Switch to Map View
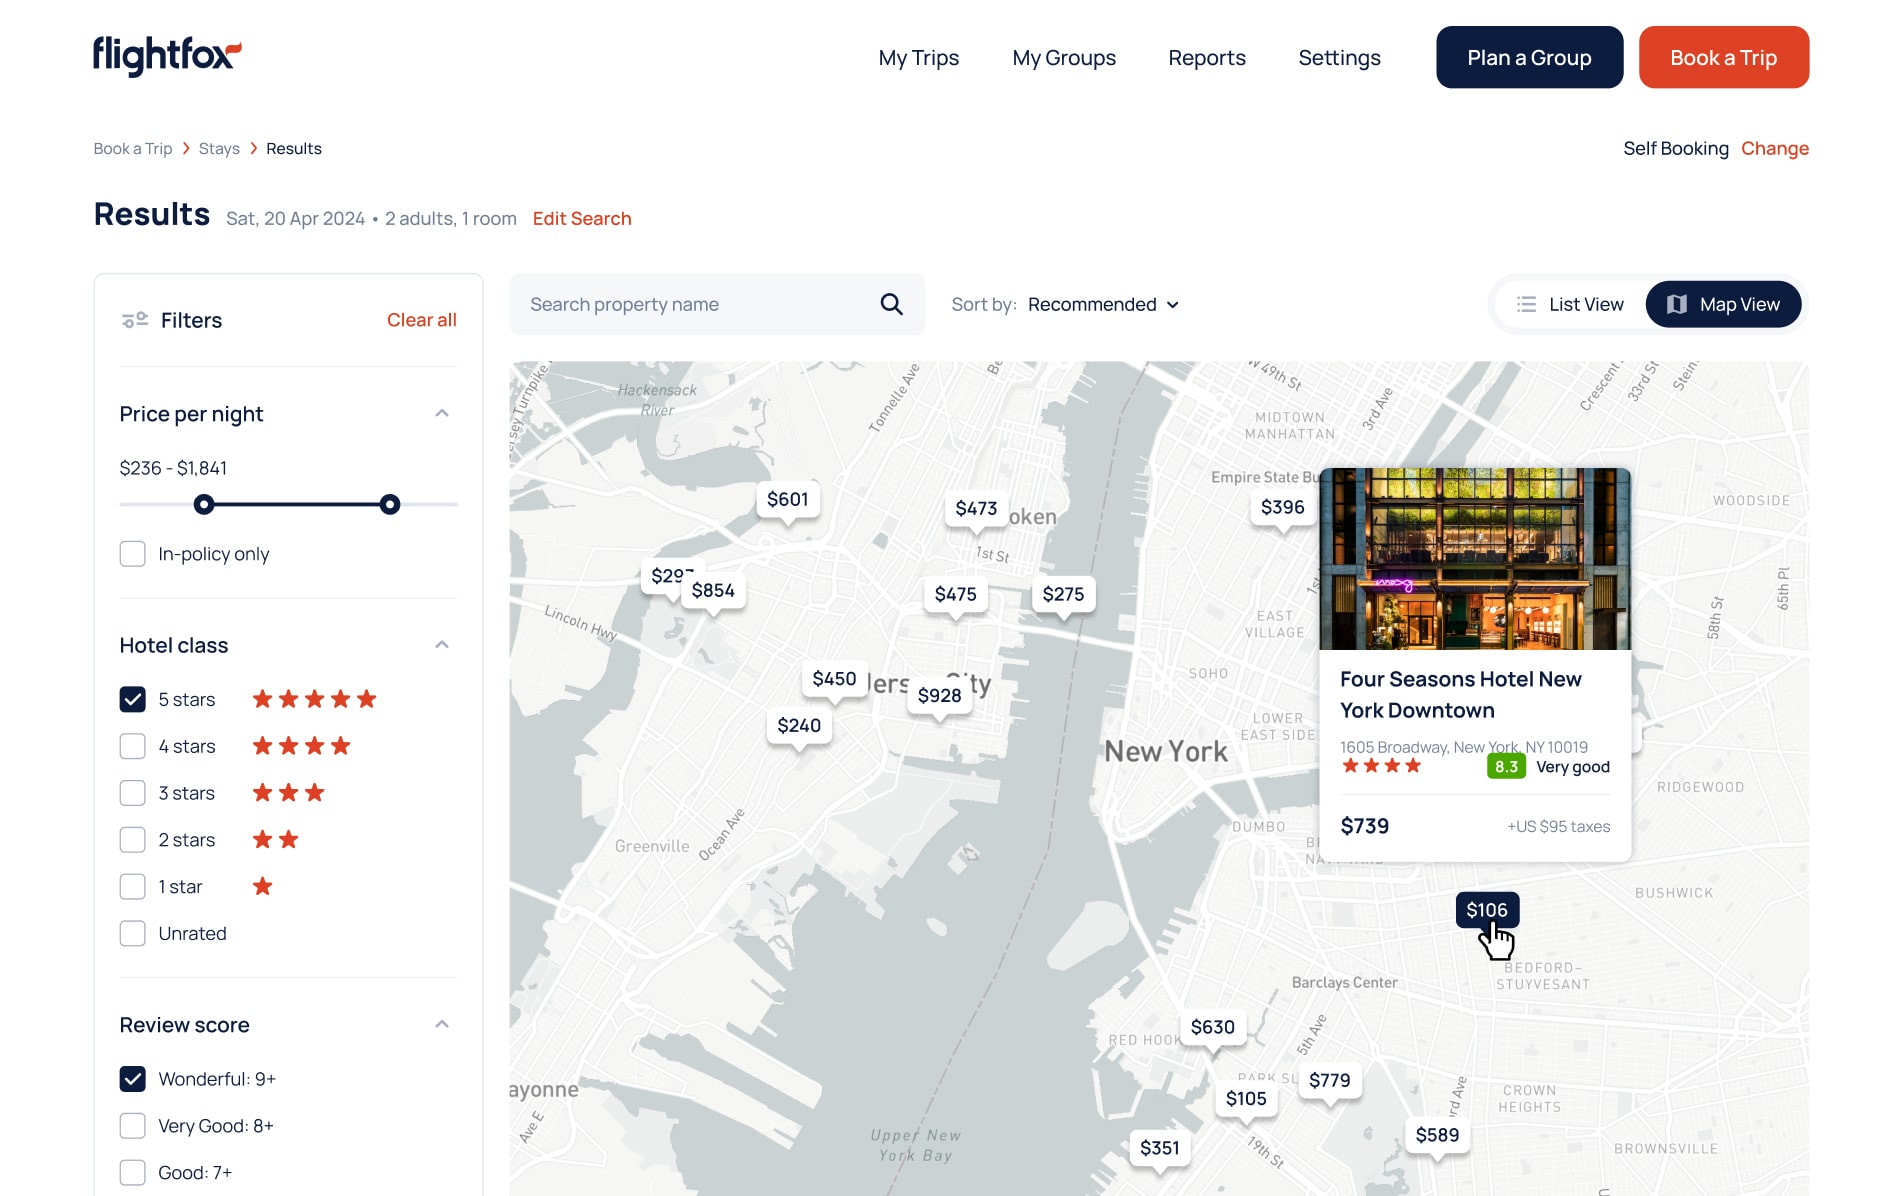Screen dimensions: 1904x1196 point(1723,304)
